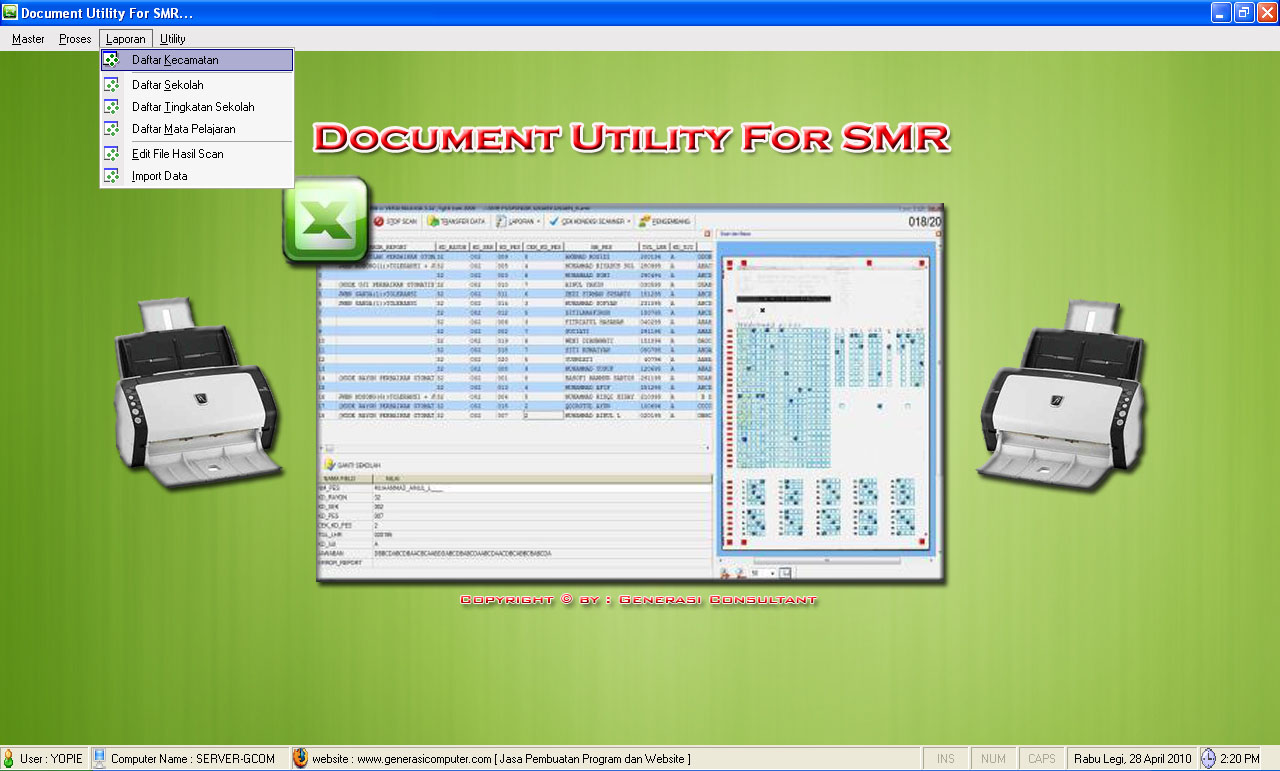1280x771 pixels.
Task: Select Daftar Tingkatan Sekolah
Action: (x=193, y=107)
